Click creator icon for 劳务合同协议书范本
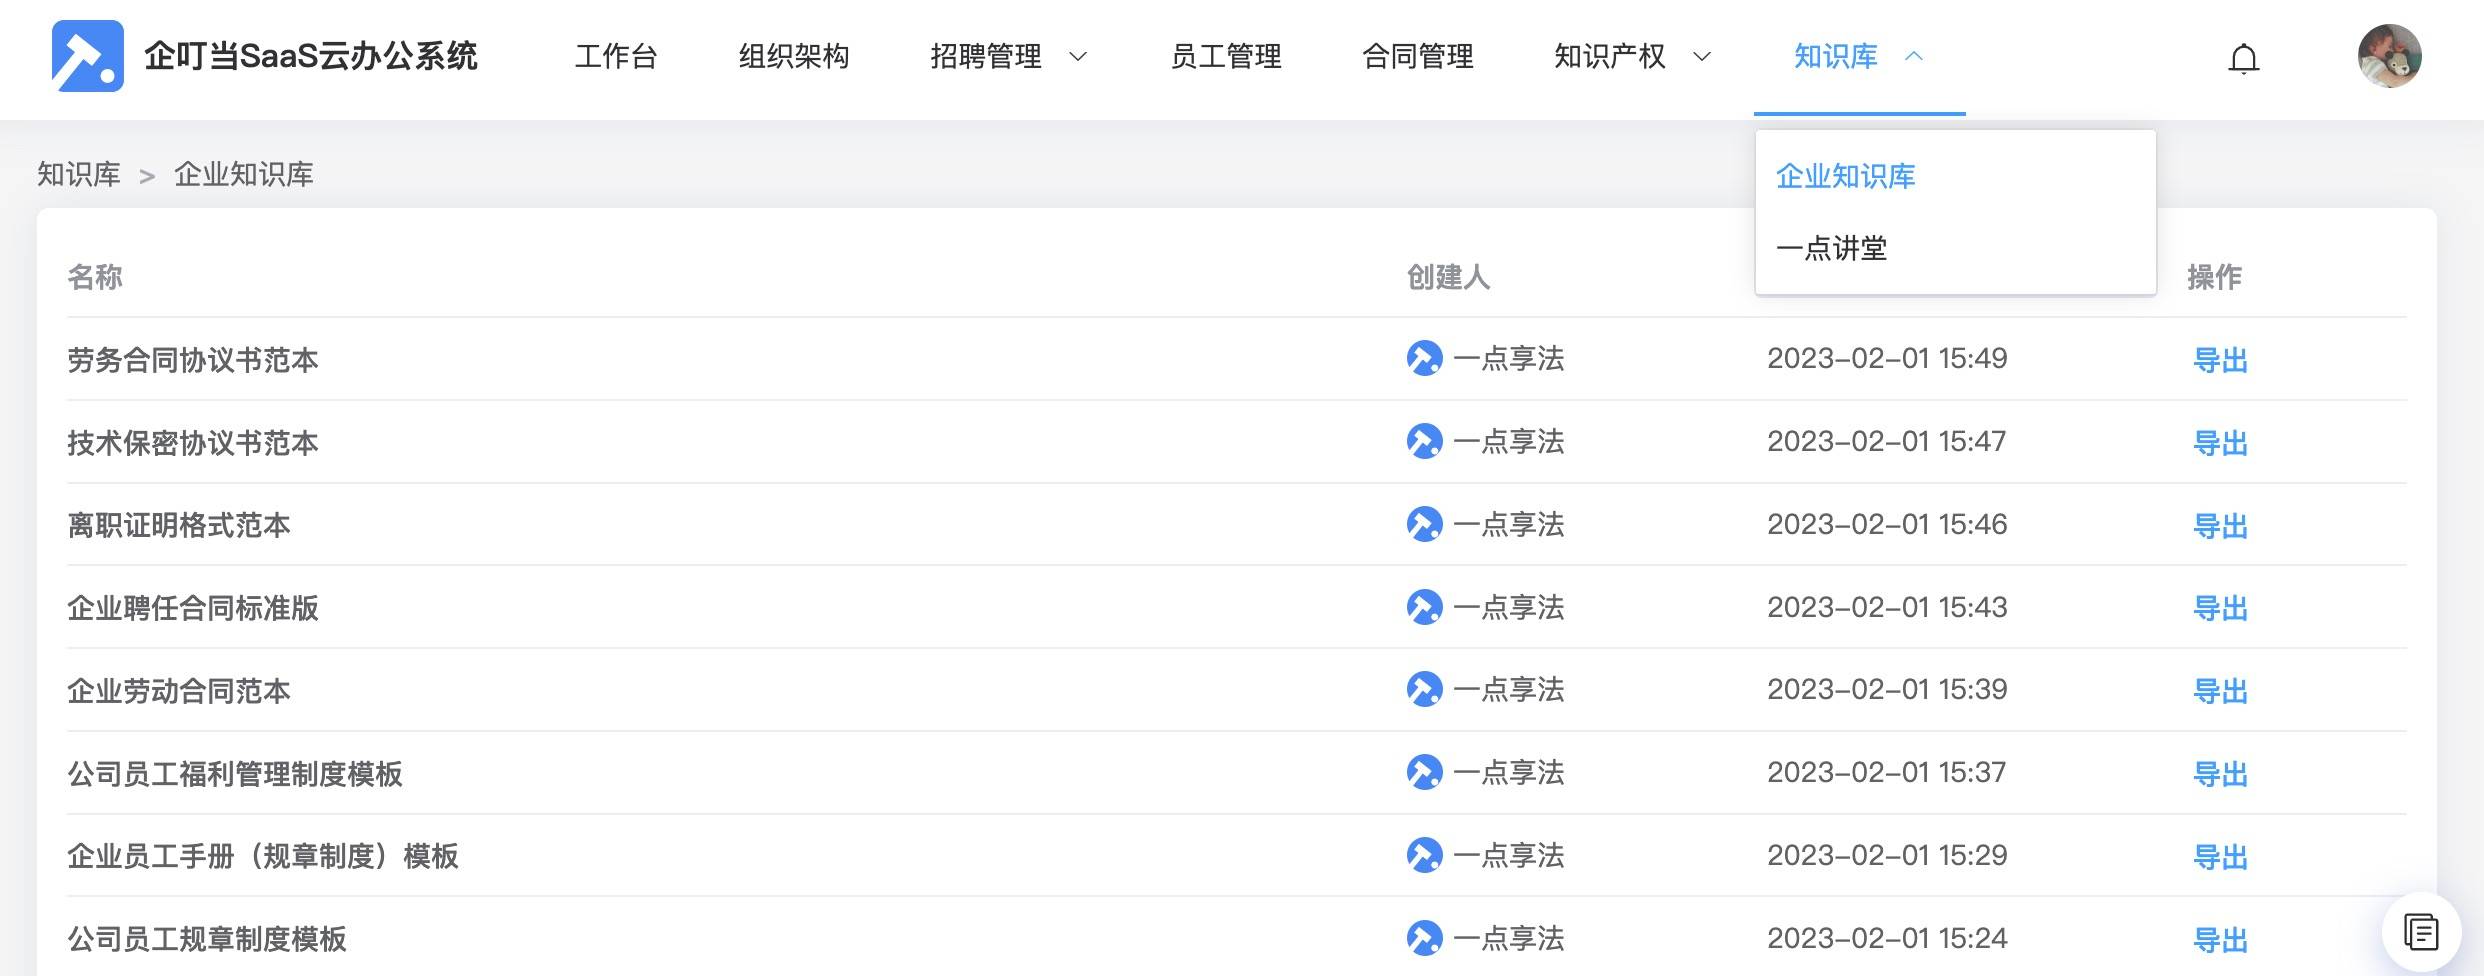2484x976 pixels. pos(1424,358)
